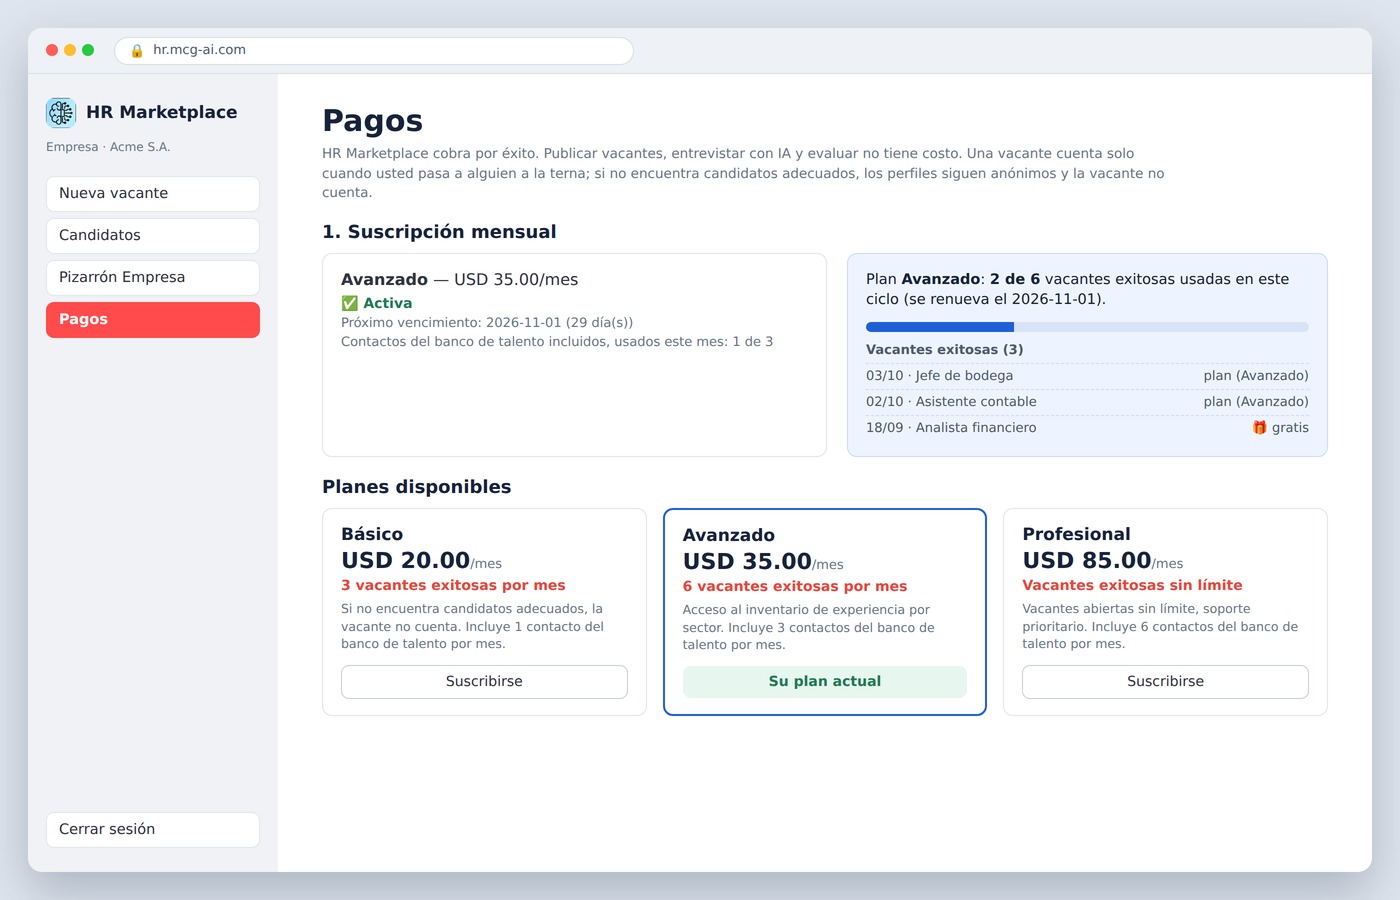
Task: Click the Empresa · Acme S.A. label
Action: (x=108, y=147)
